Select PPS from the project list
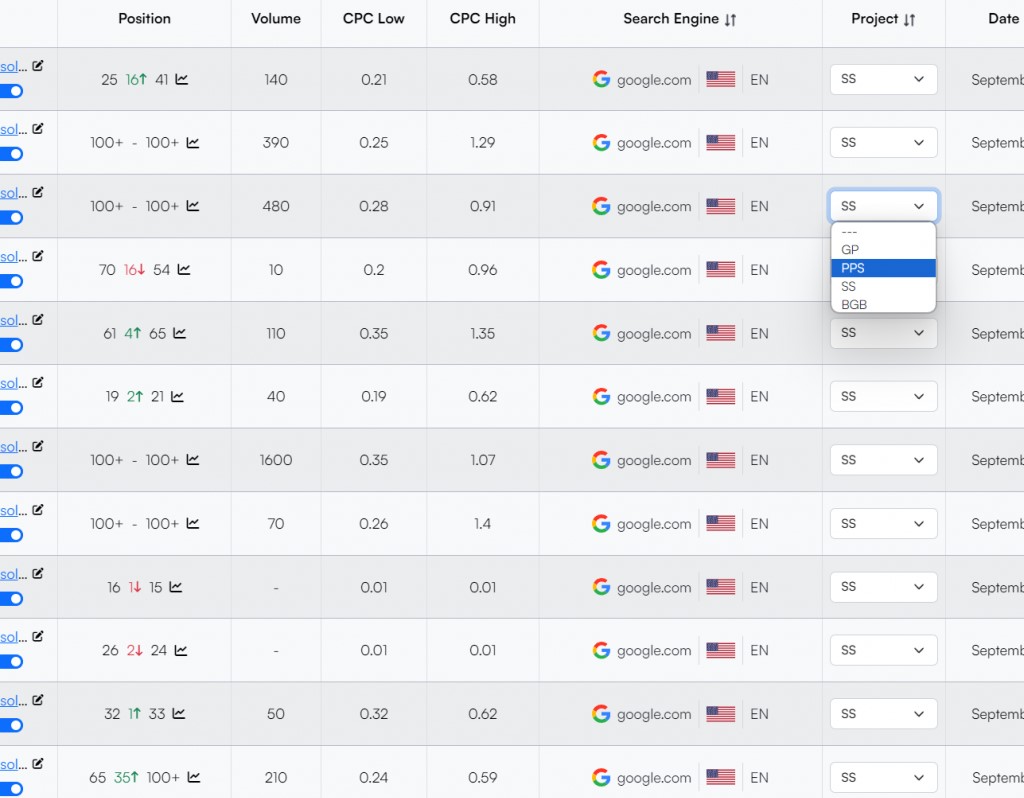1024x798 pixels. 883,268
